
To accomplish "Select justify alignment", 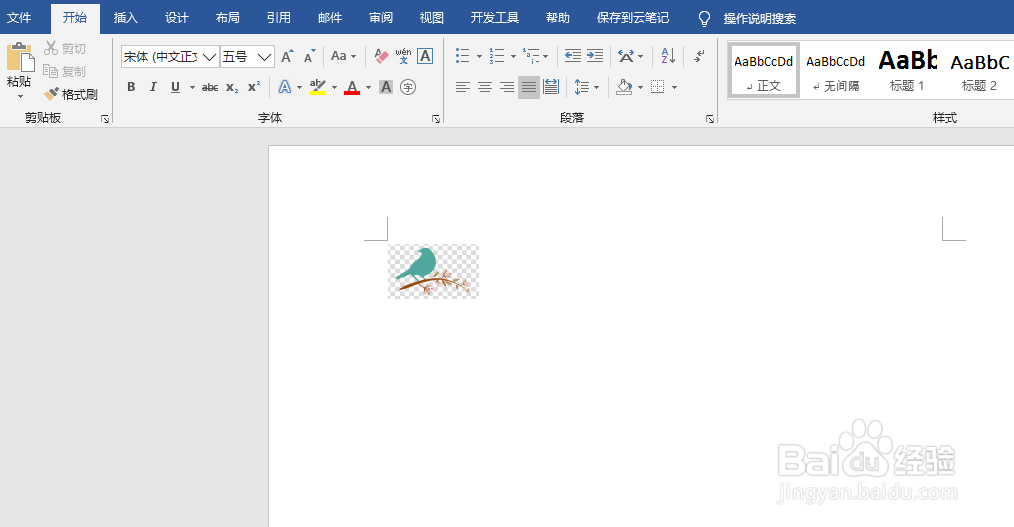I will pos(529,87).
